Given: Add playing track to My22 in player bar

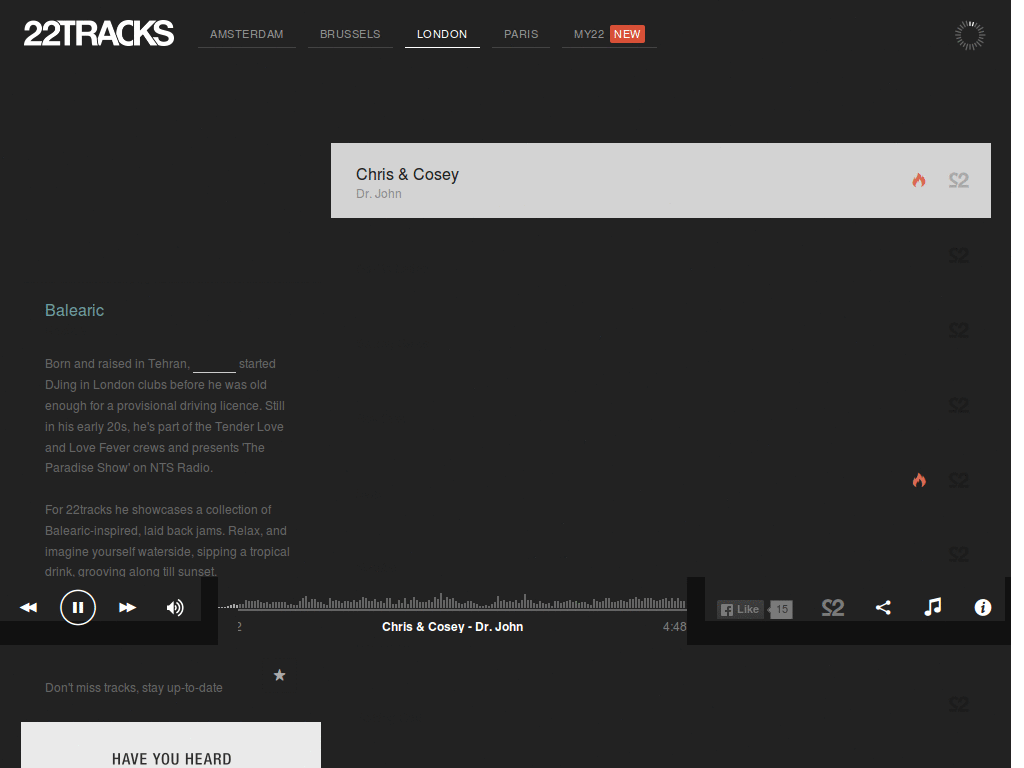Looking at the screenshot, I should 833,608.
